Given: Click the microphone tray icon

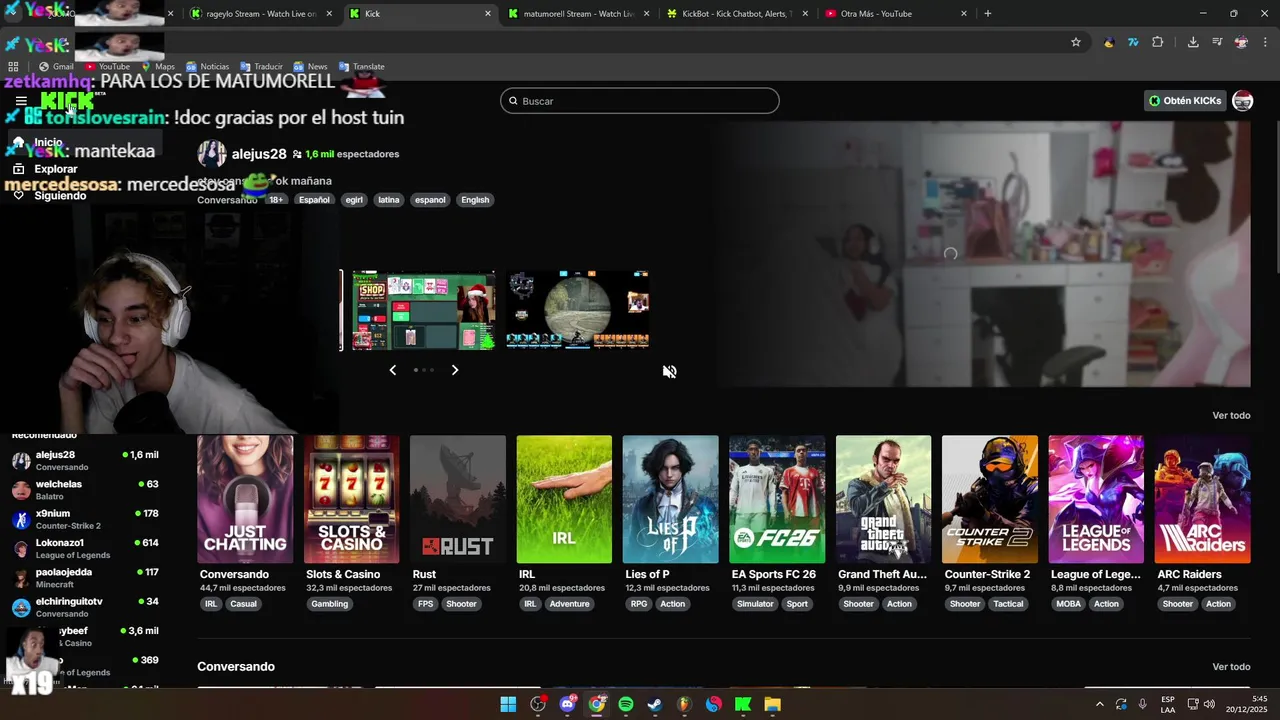Looking at the screenshot, I should click(1143, 704).
